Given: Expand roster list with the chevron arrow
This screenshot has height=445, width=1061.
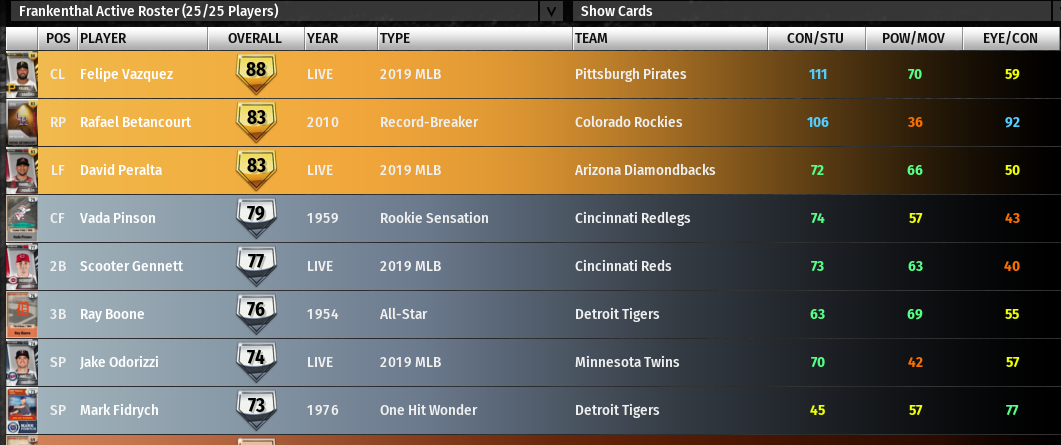Looking at the screenshot, I should pyautogui.click(x=551, y=12).
